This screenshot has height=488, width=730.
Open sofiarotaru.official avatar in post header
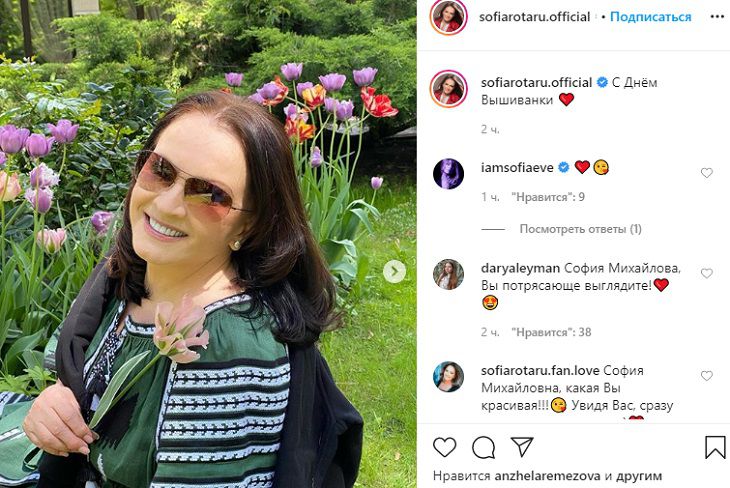[x=449, y=17]
